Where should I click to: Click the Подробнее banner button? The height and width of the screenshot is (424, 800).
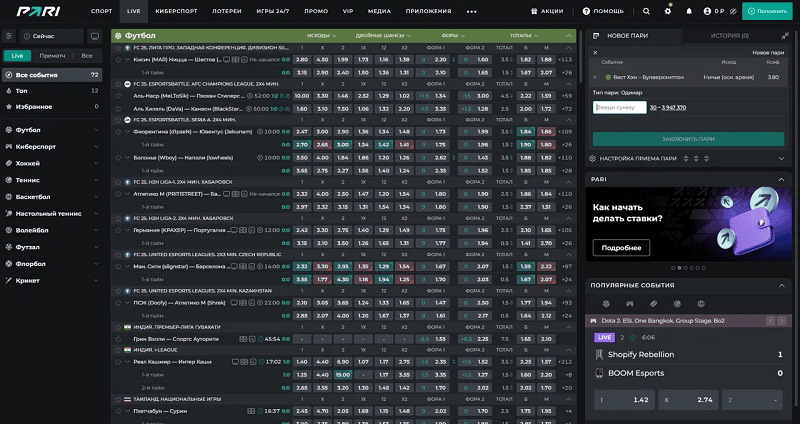click(621, 248)
